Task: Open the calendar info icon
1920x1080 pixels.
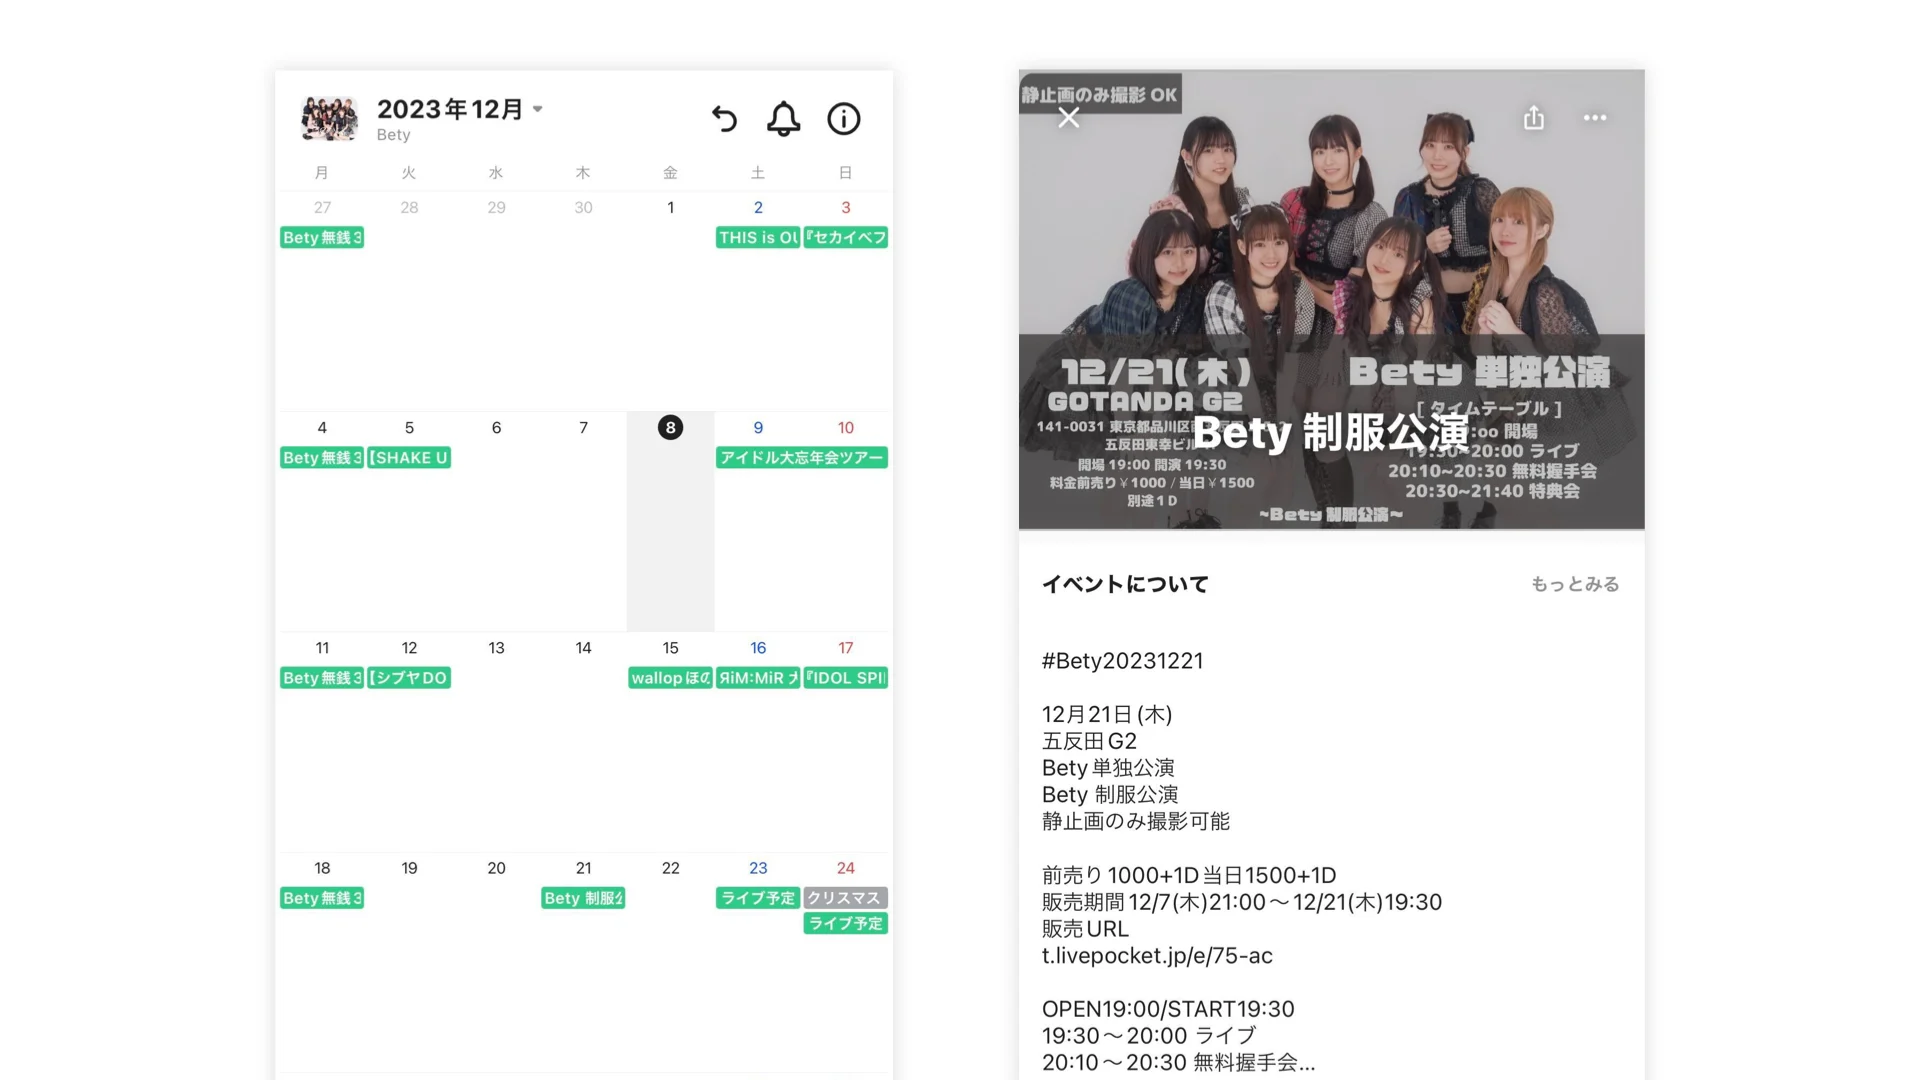Action: pyautogui.click(x=843, y=119)
